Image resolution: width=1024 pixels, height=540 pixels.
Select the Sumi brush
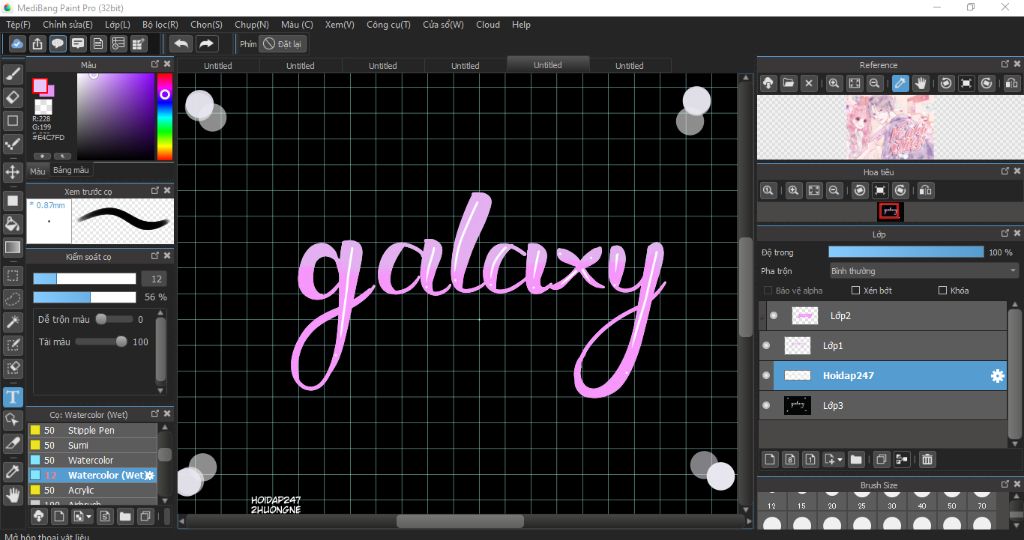91,445
